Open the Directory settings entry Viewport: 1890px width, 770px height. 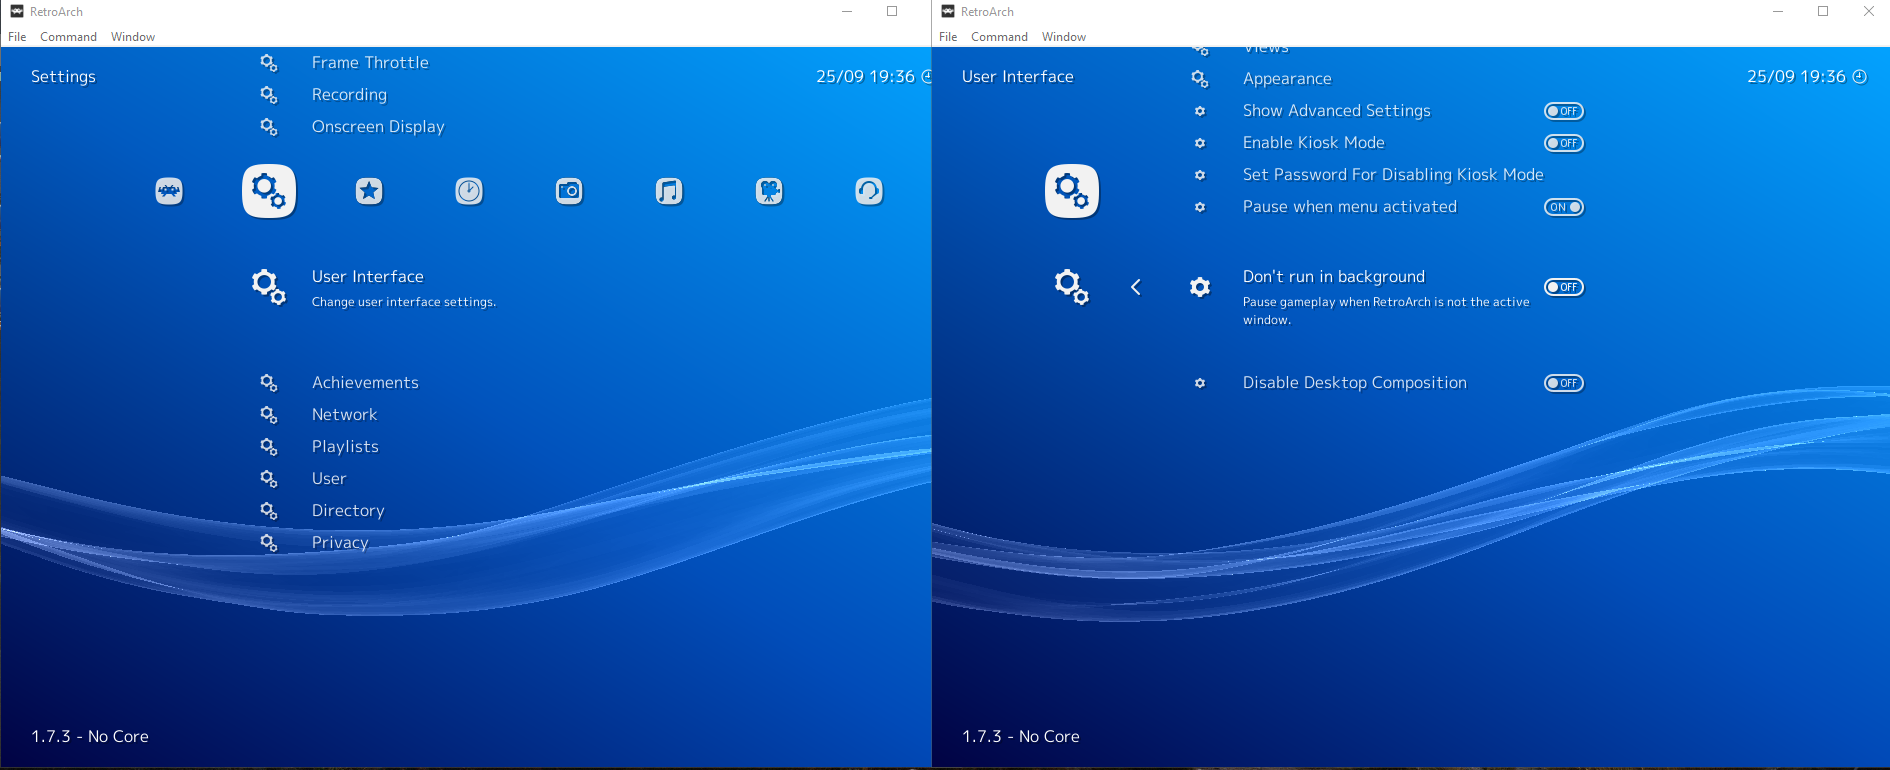pos(347,511)
